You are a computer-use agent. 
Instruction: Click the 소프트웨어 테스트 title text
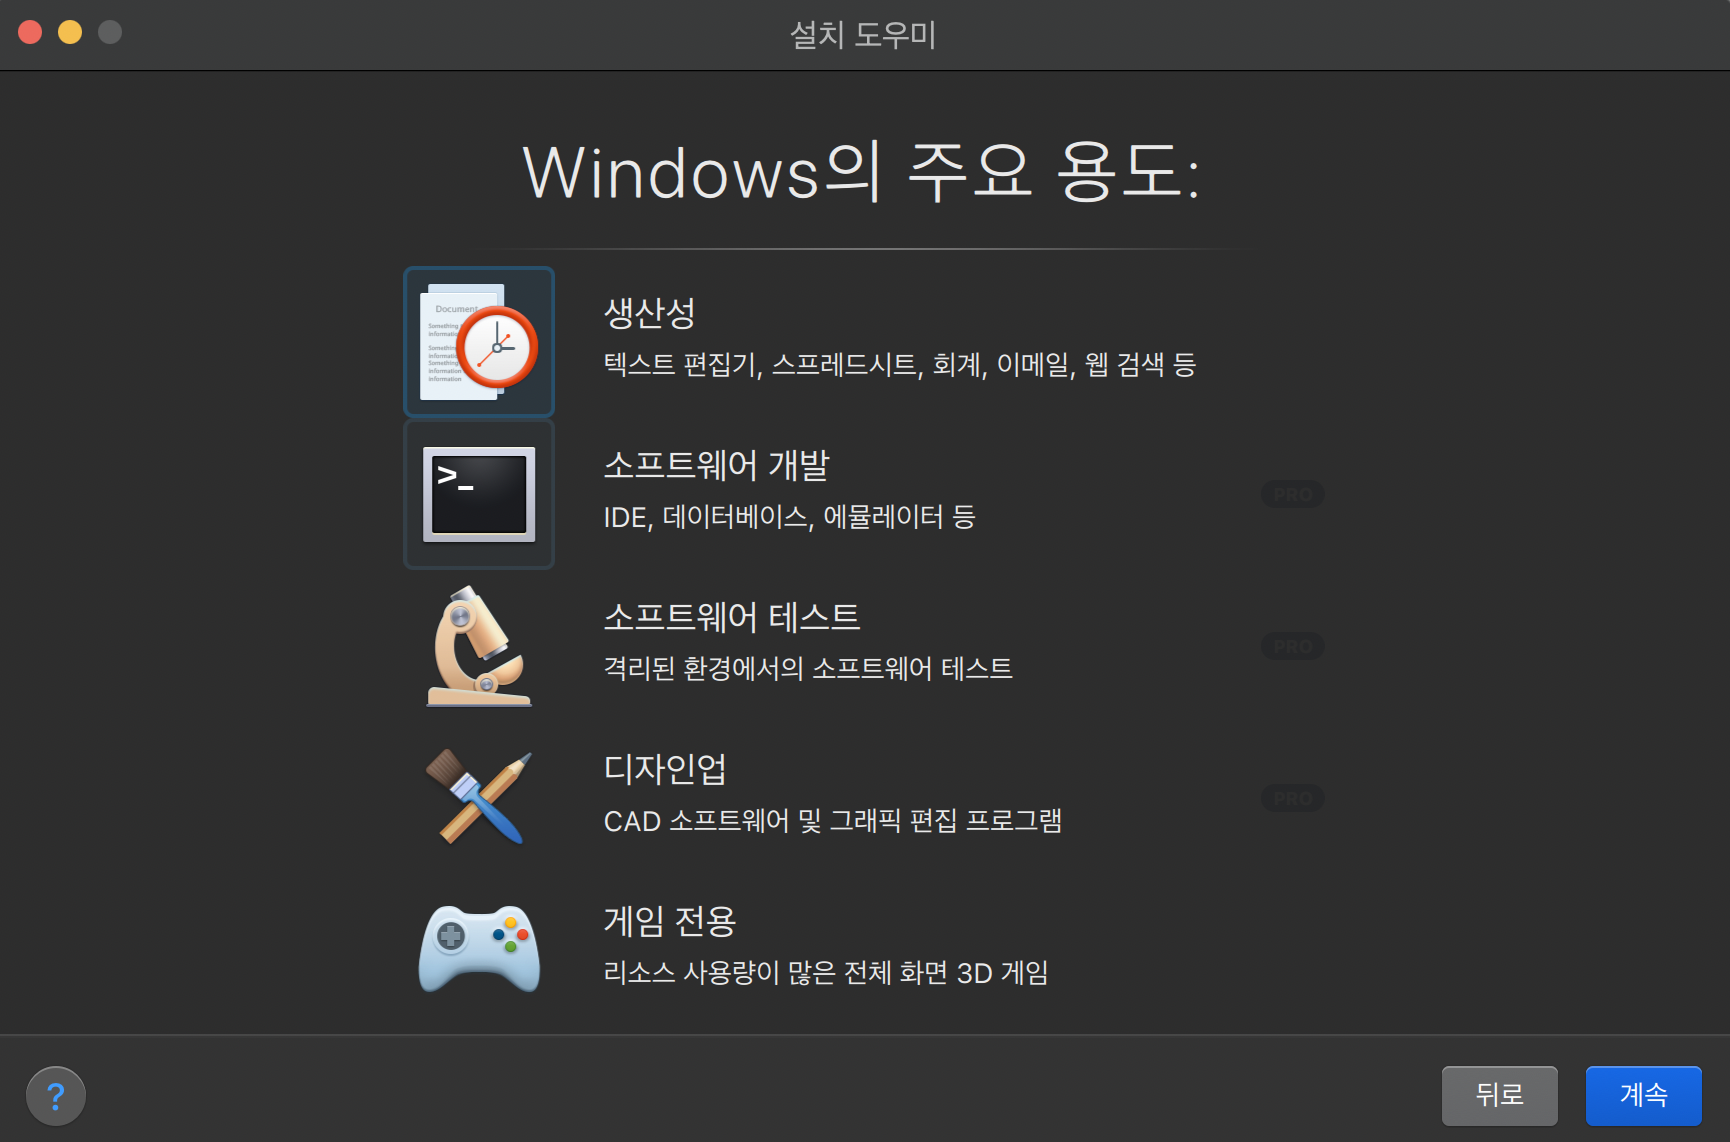(x=732, y=617)
